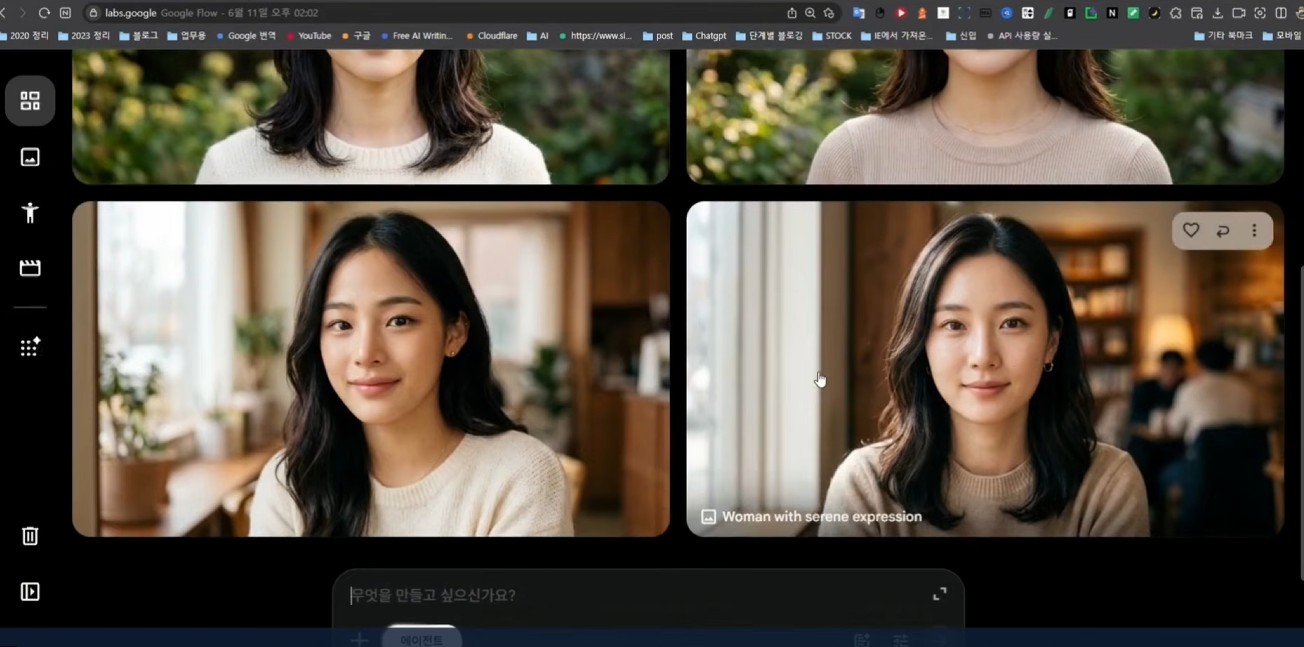Open the top-left woman in garden thumbnail
Image resolution: width=1304 pixels, height=647 pixels.
point(371,116)
